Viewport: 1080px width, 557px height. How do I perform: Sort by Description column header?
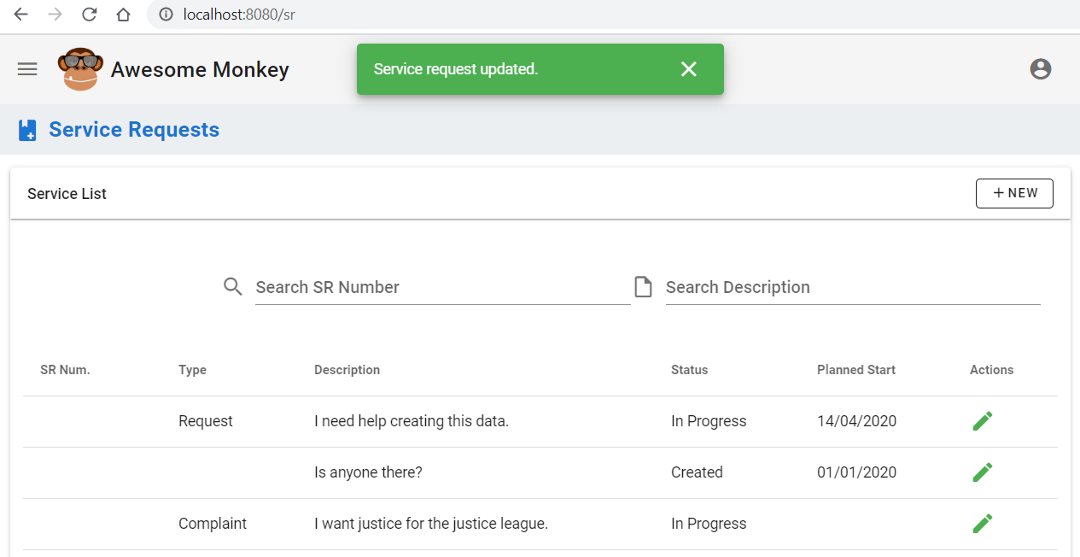point(346,370)
